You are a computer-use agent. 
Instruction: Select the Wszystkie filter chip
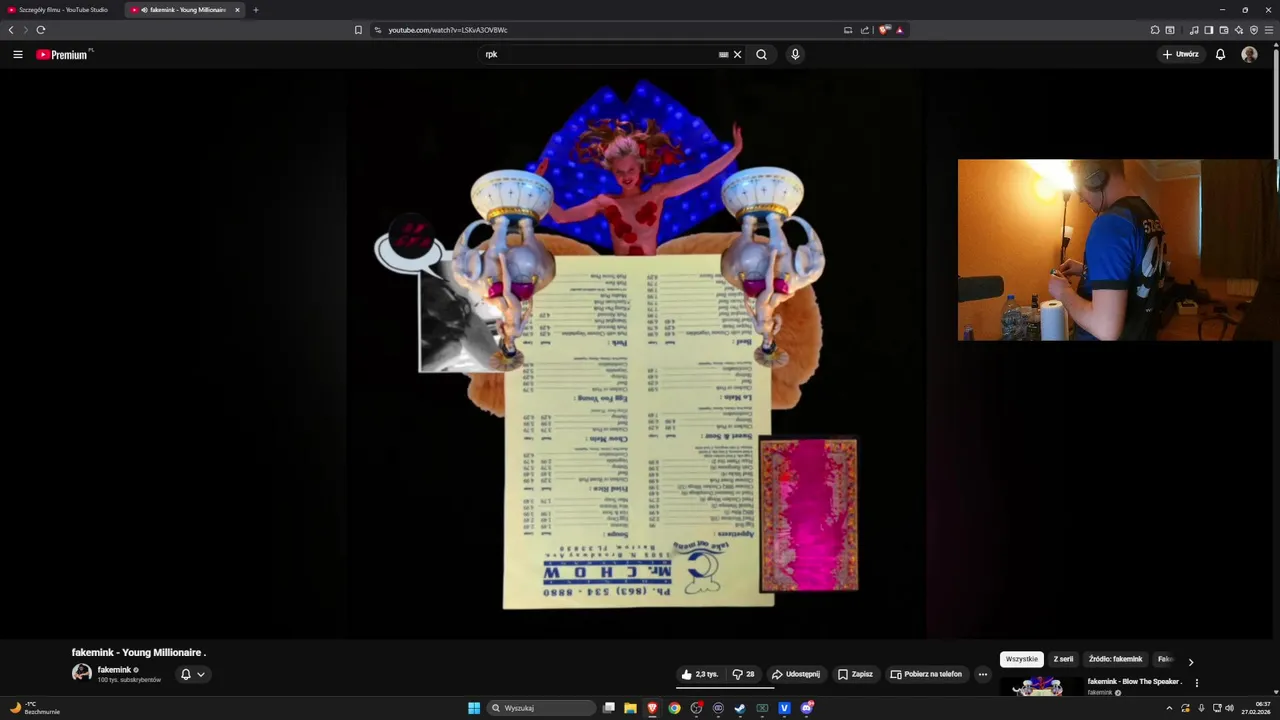1022,660
